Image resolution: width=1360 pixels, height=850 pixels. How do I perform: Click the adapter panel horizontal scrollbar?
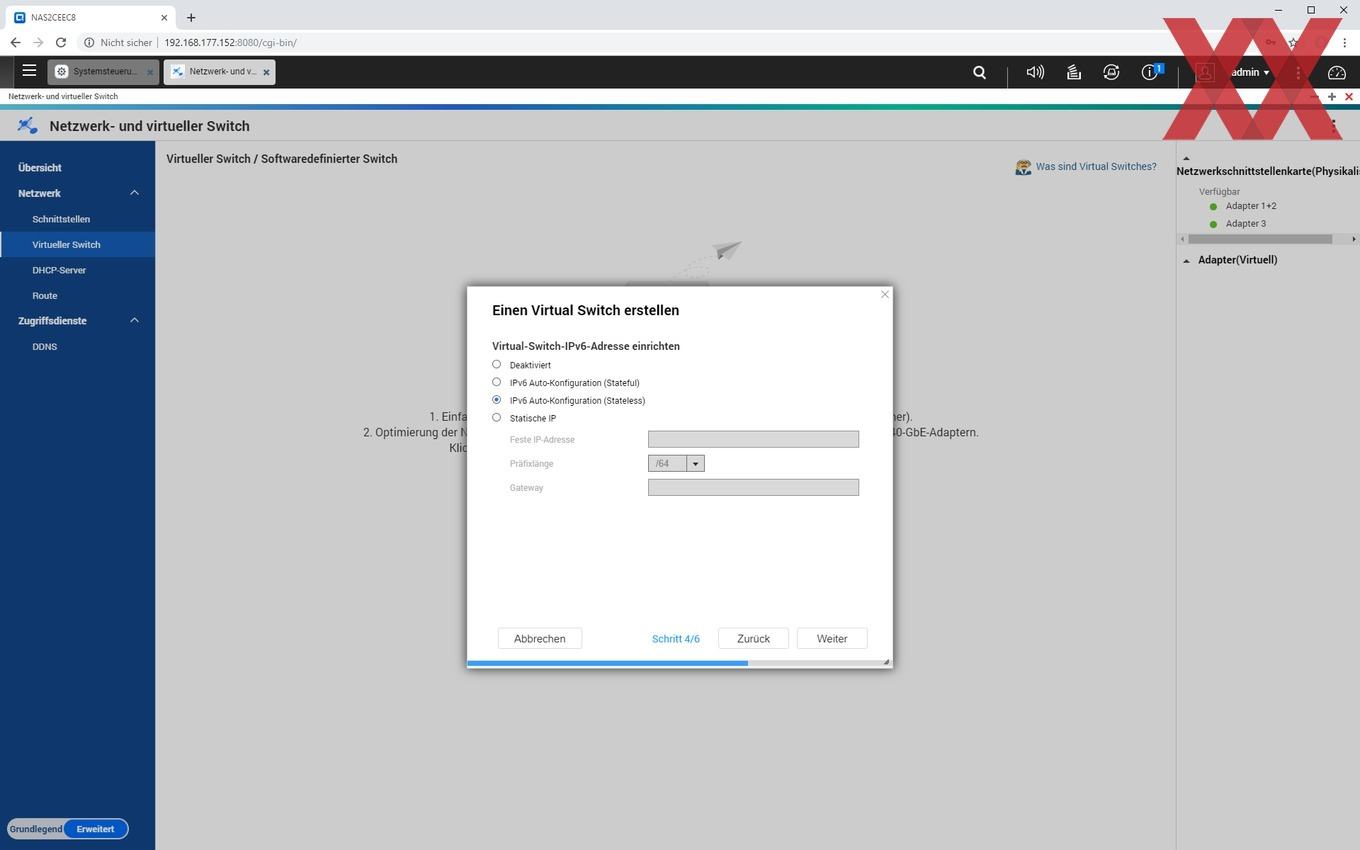point(1260,239)
